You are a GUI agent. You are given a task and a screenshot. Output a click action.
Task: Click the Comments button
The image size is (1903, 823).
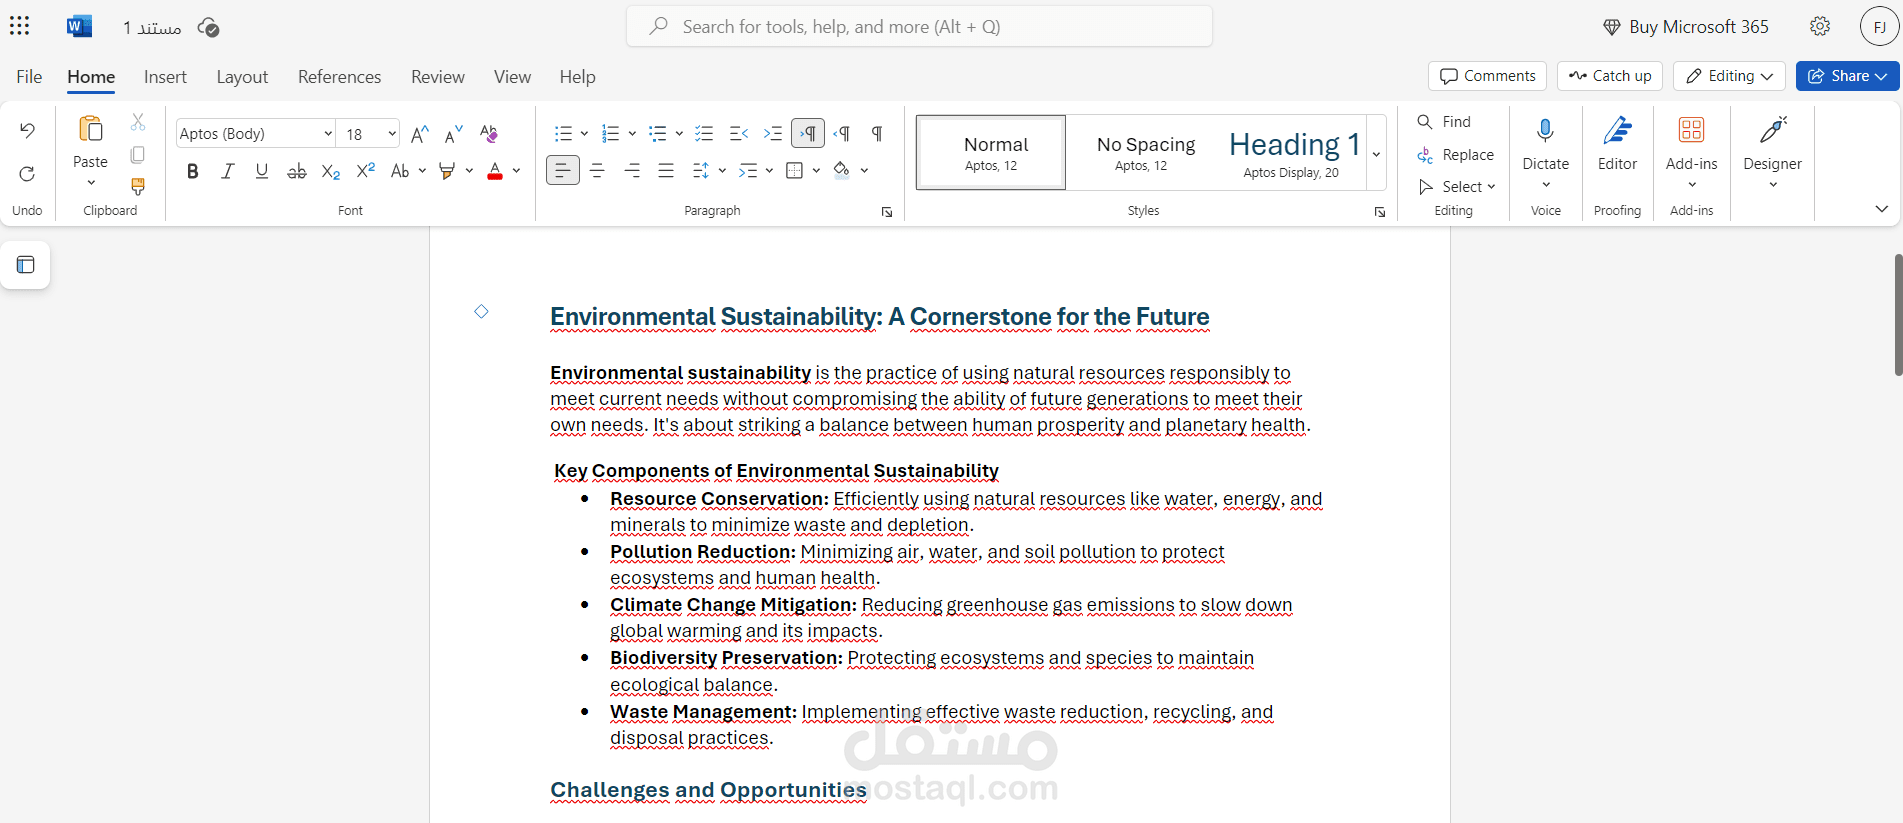click(x=1487, y=76)
